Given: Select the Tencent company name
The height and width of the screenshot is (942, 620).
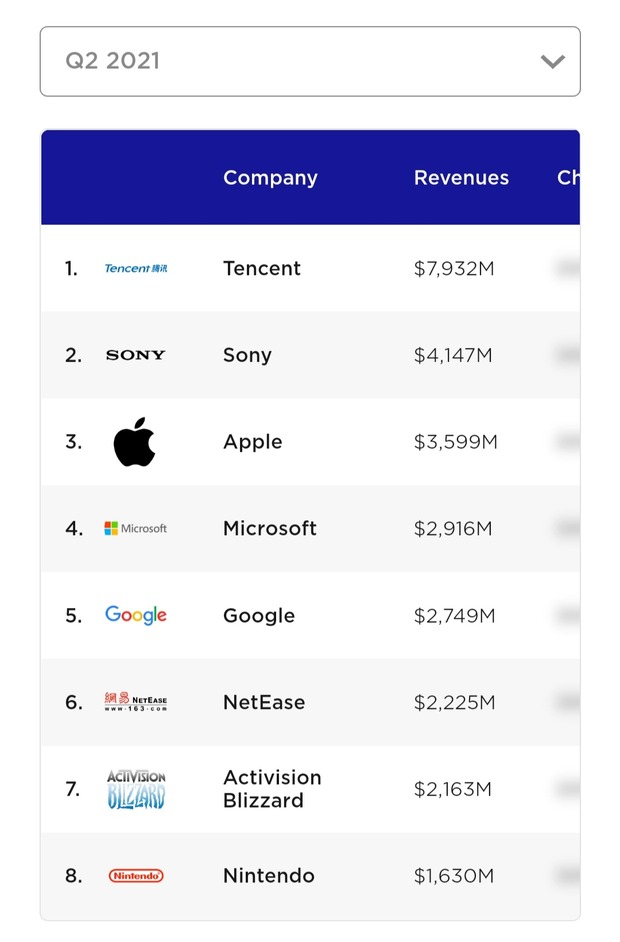Looking at the screenshot, I should [262, 268].
